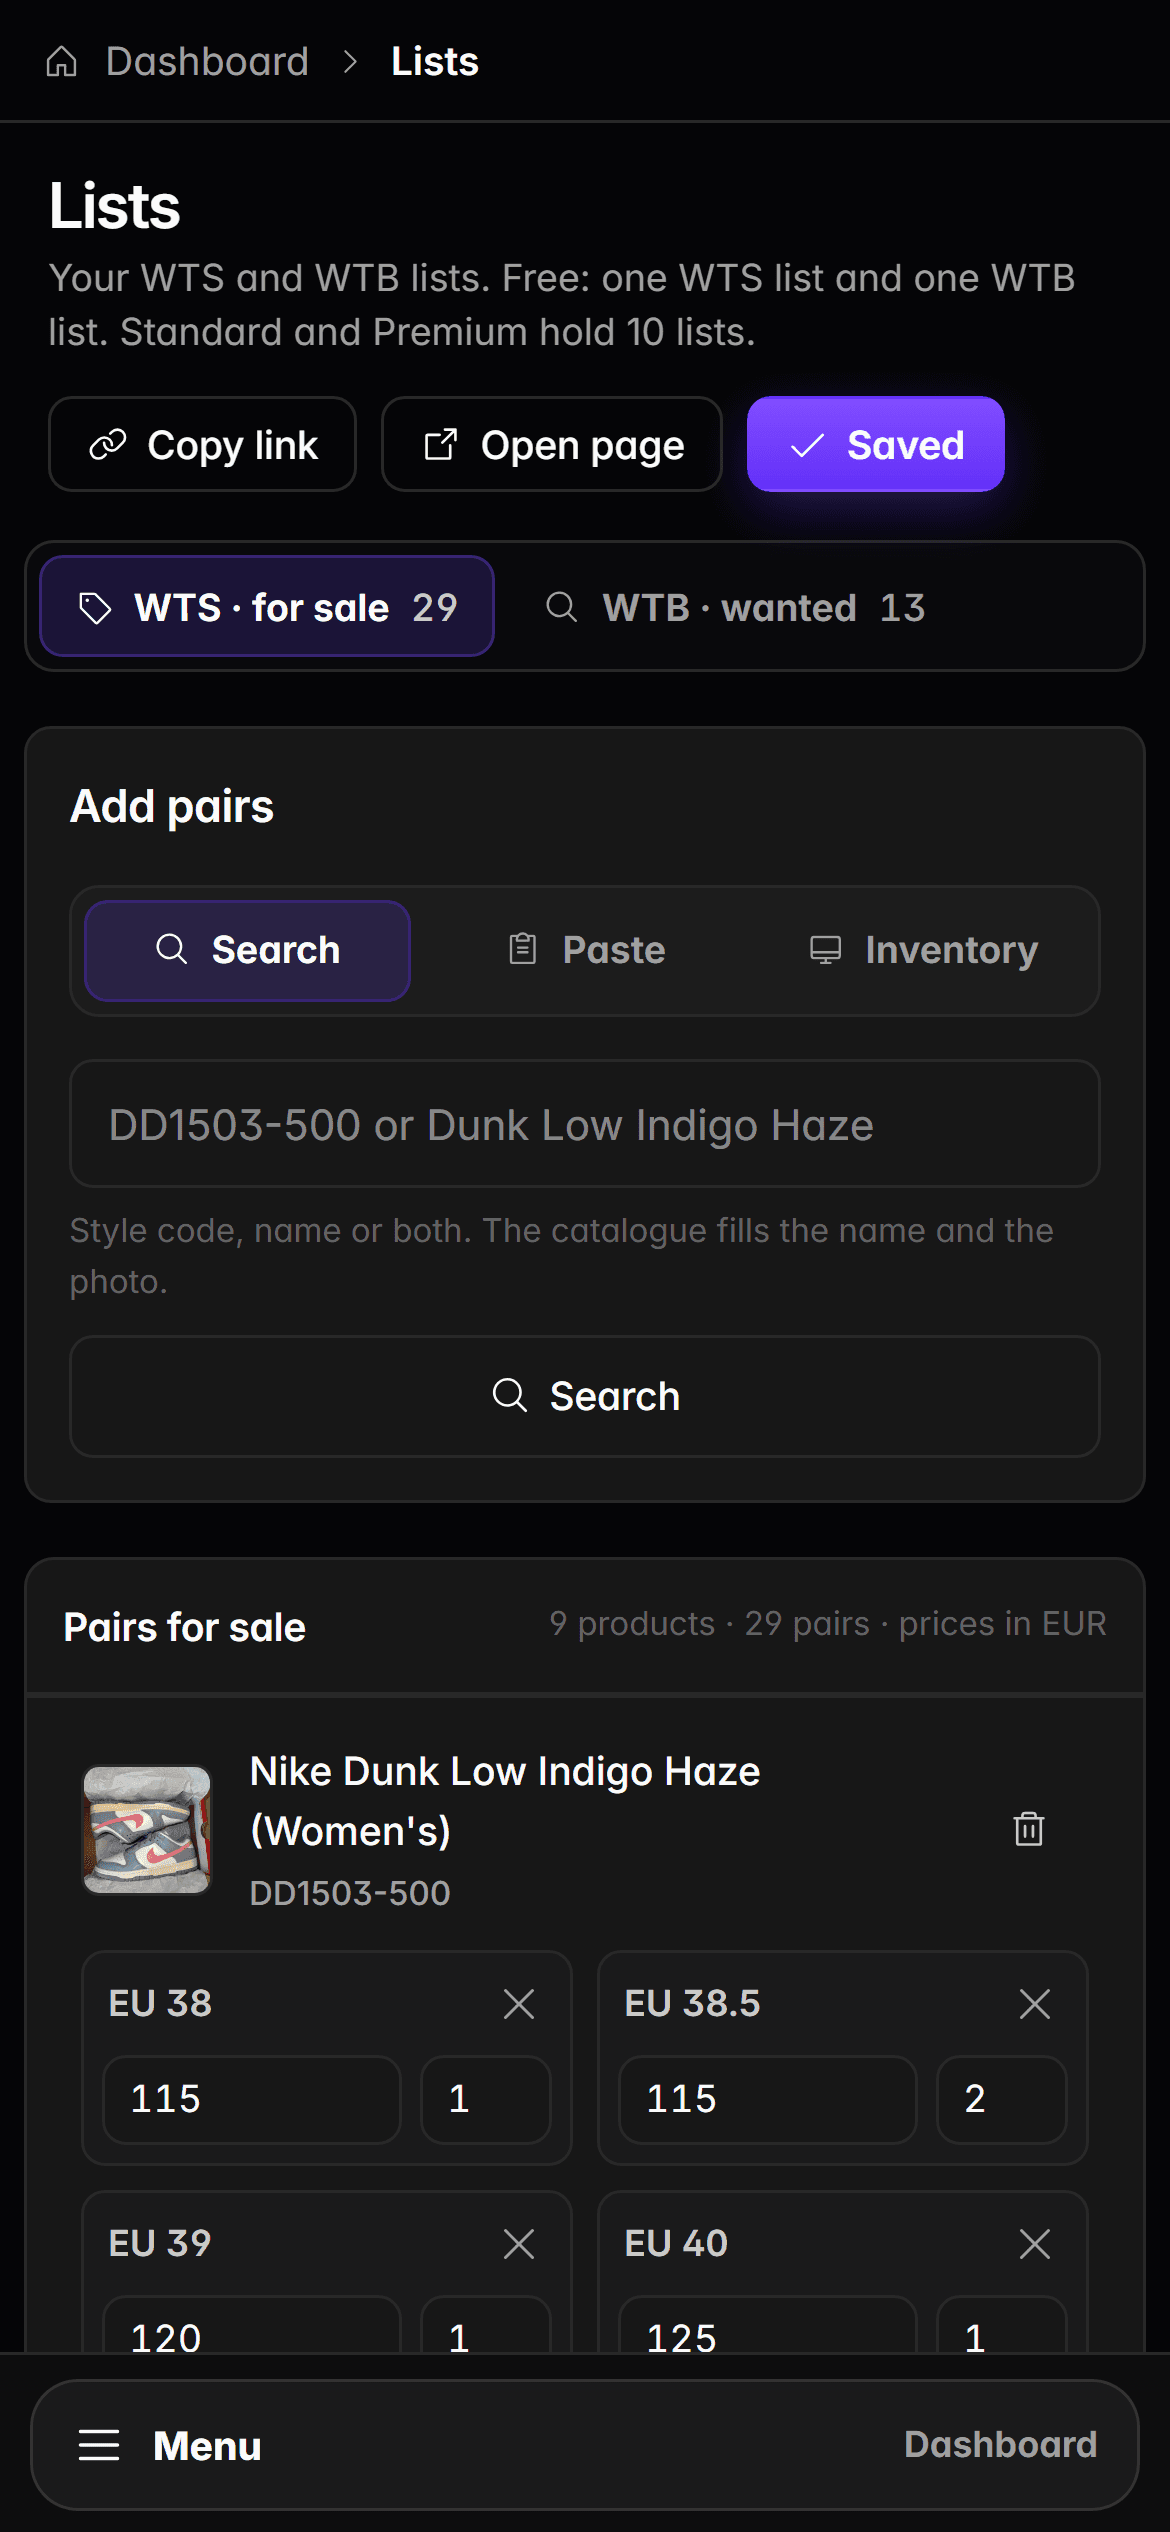1170x2532 pixels.
Task: Click the home icon in breadcrumb
Action: pyautogui.click(x=62, y=62)
